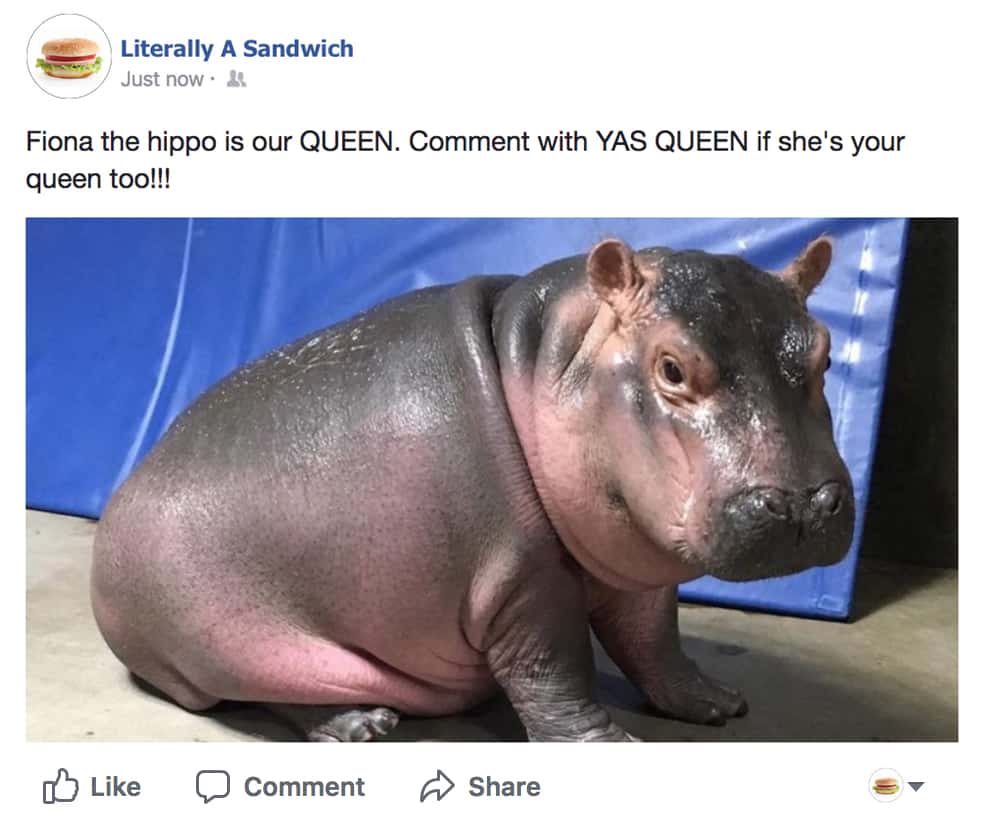This screenshot has height=822, width=989.
Task: Click the speech bubble Comment icon
Action: click(213, 786)
